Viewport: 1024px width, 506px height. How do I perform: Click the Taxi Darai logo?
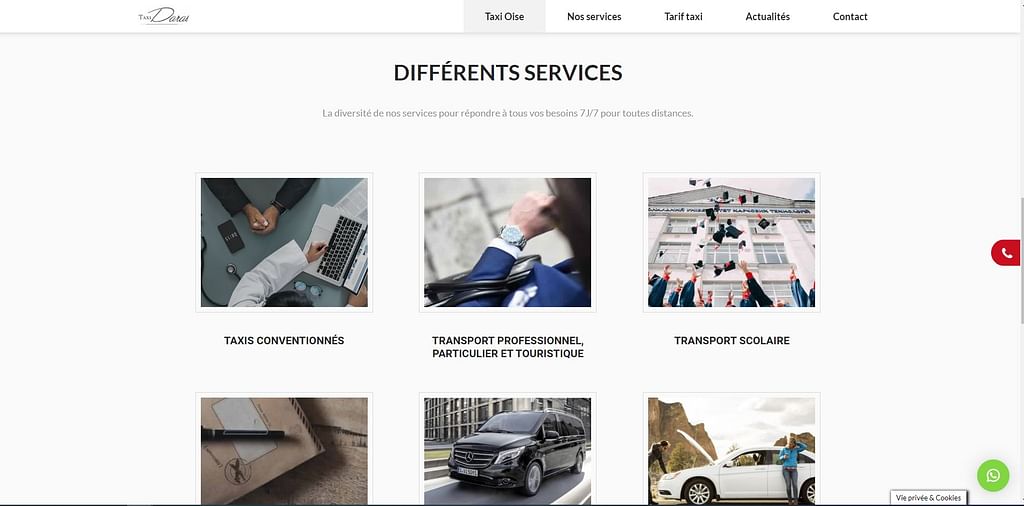click(164, 16)
